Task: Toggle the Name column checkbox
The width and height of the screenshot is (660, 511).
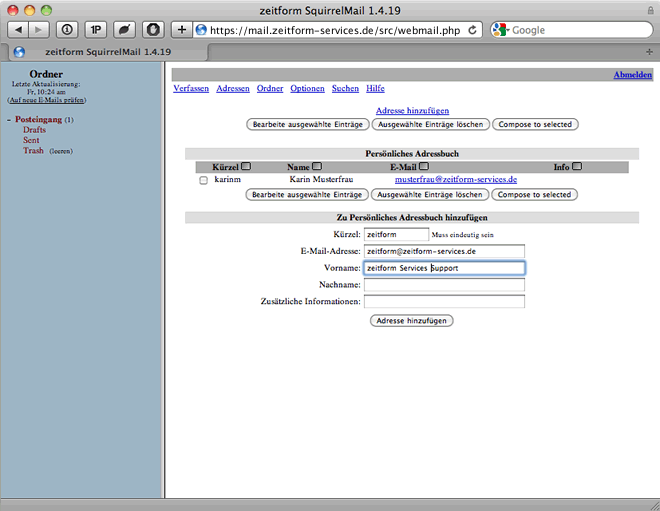Action: pos(317,166)
